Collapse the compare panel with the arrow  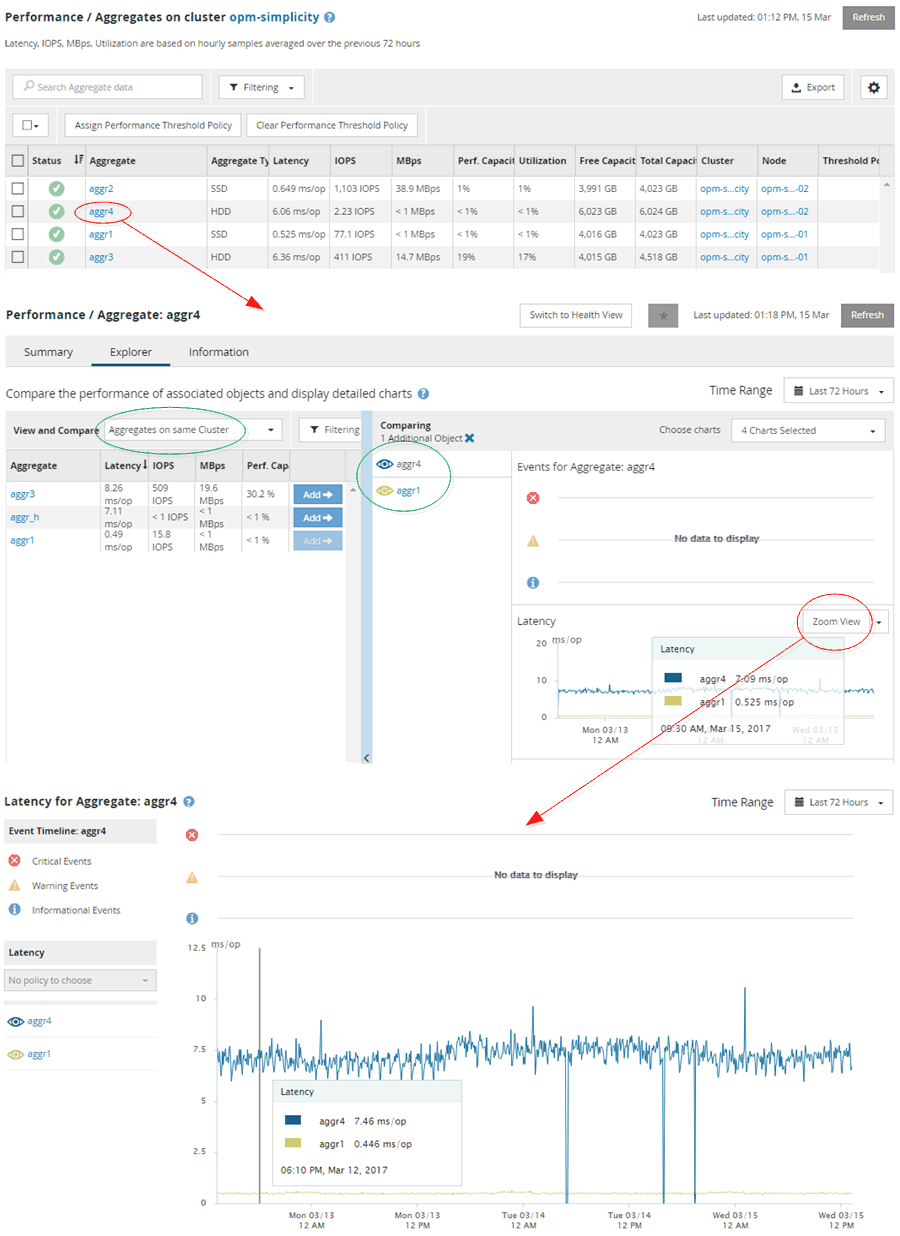pos(366,757)
